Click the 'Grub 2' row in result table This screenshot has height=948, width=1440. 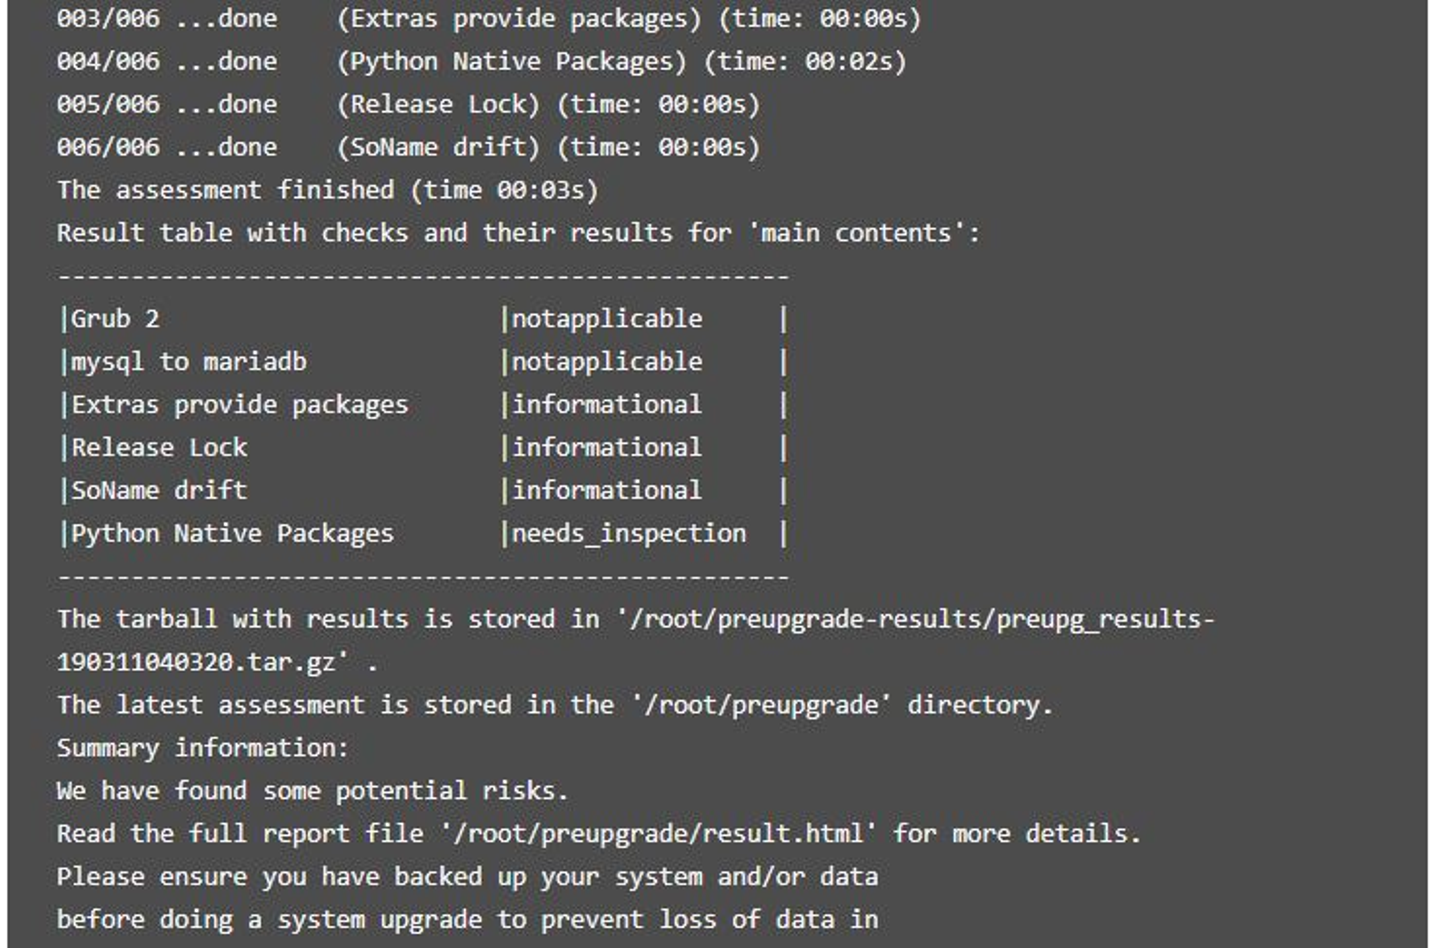point(115,319)
